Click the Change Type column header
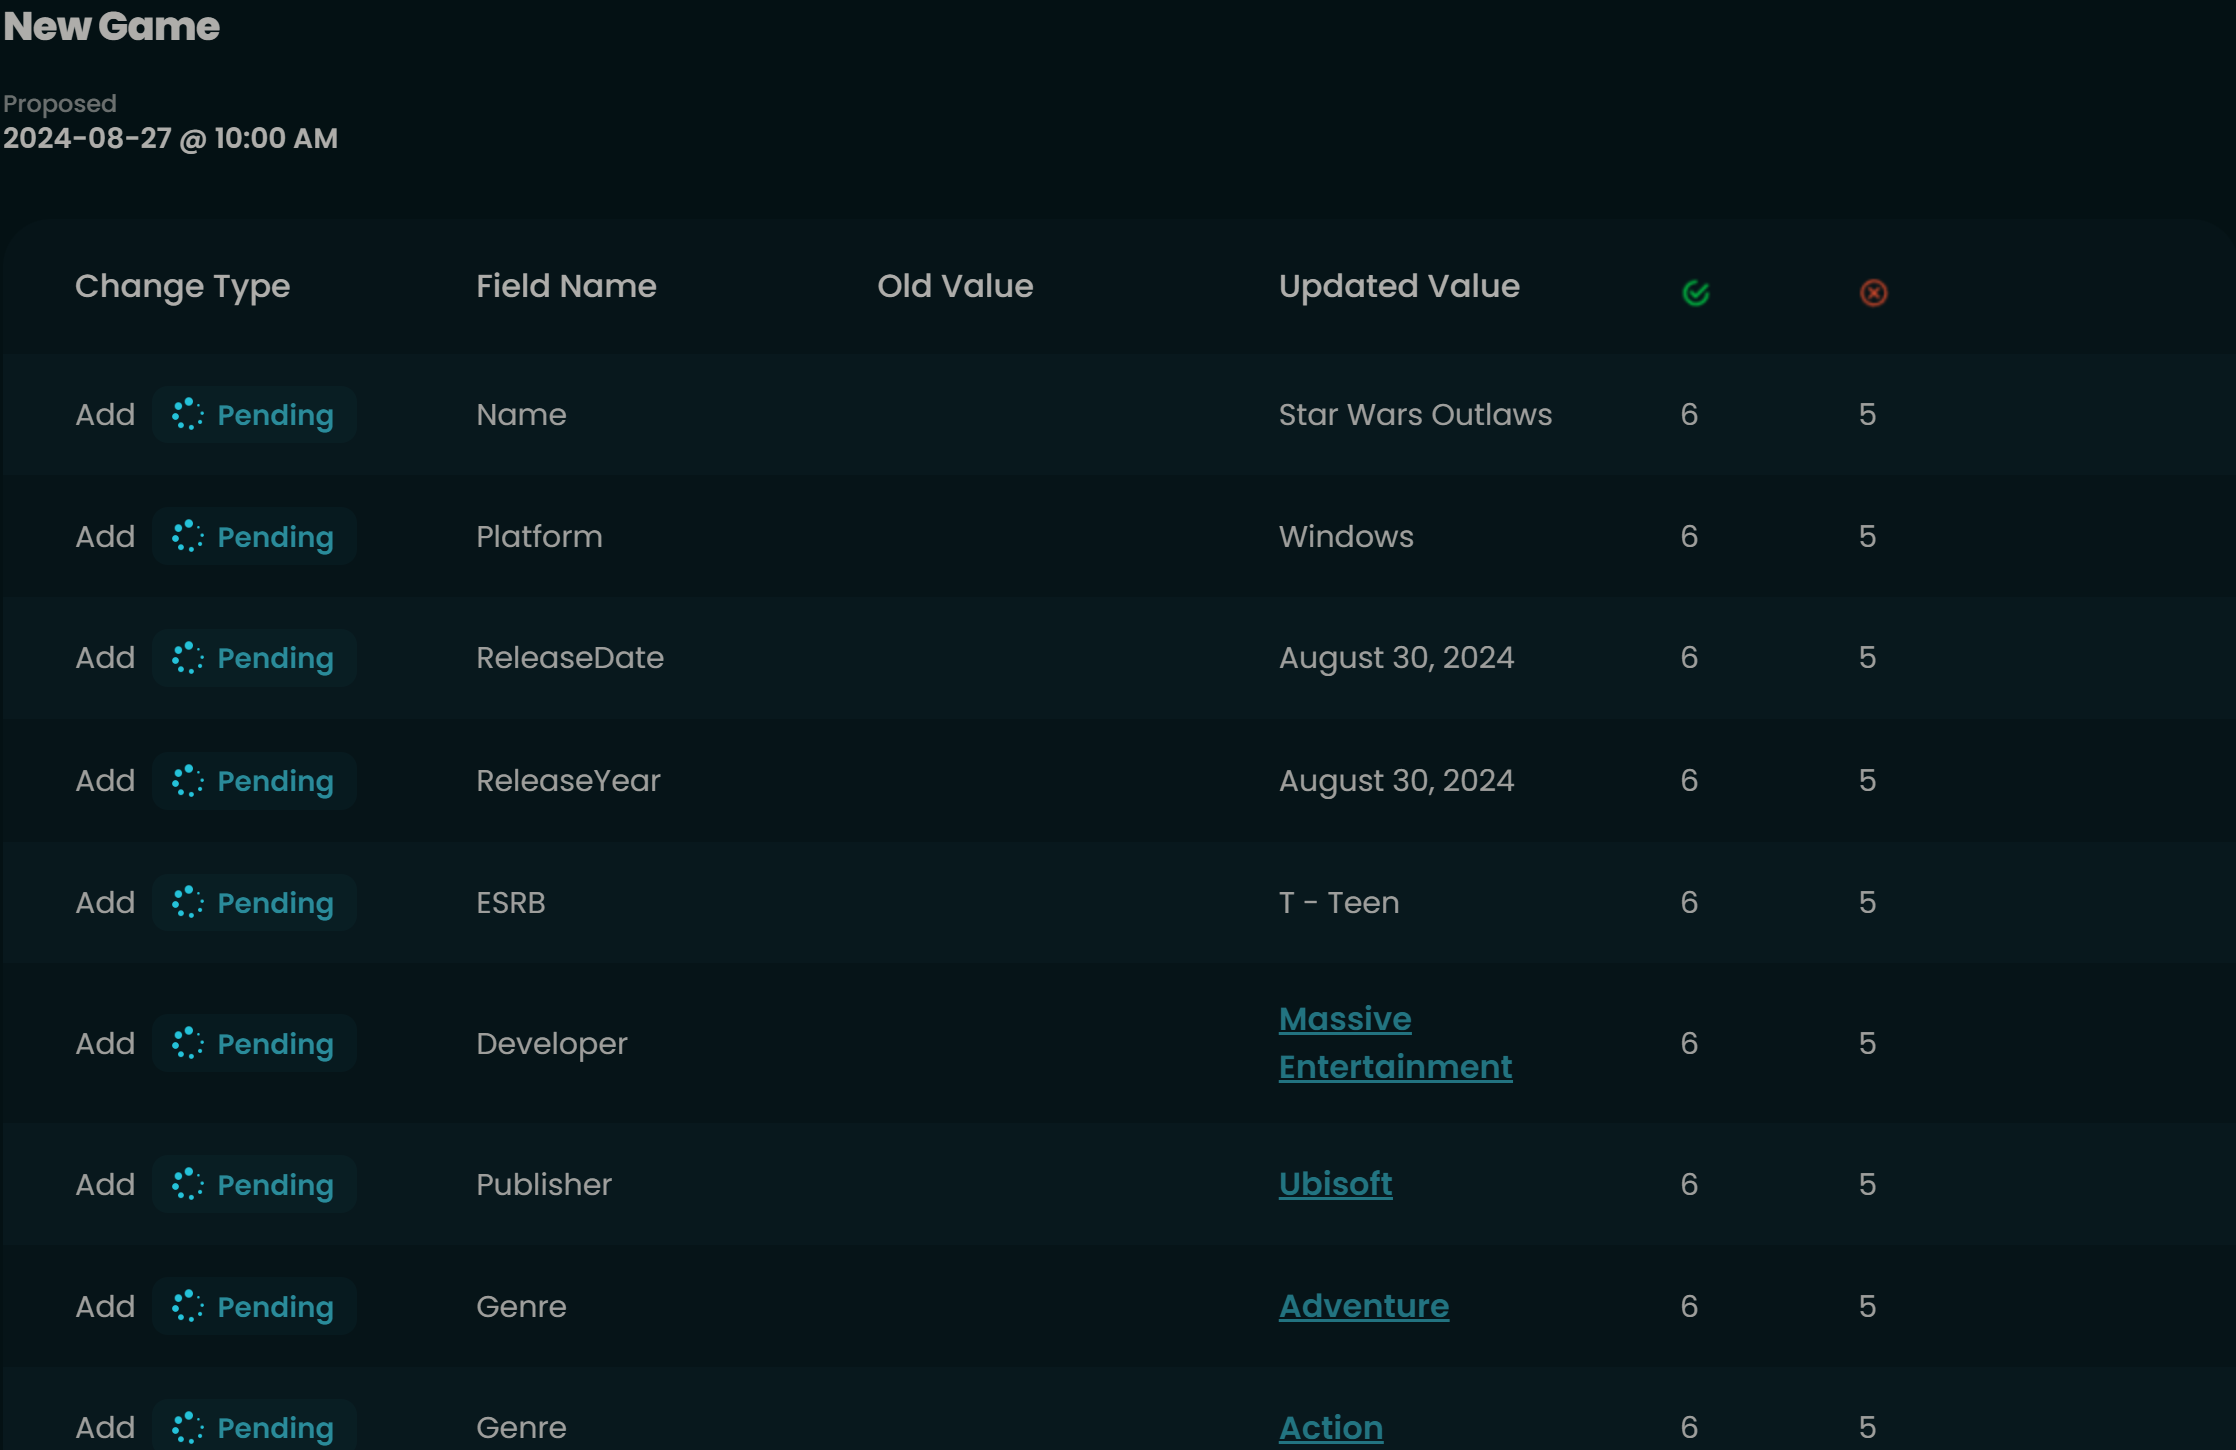This screenshot has width=2236, height=1450. pos(182,287)
